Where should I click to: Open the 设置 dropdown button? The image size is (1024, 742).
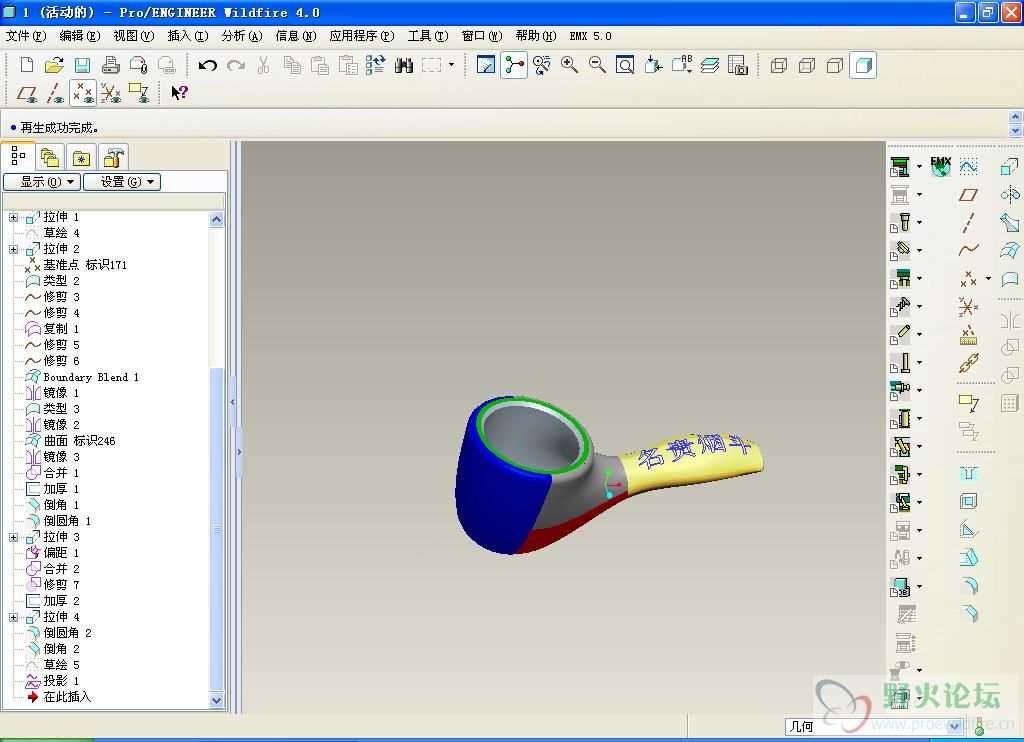pos(122,182)
